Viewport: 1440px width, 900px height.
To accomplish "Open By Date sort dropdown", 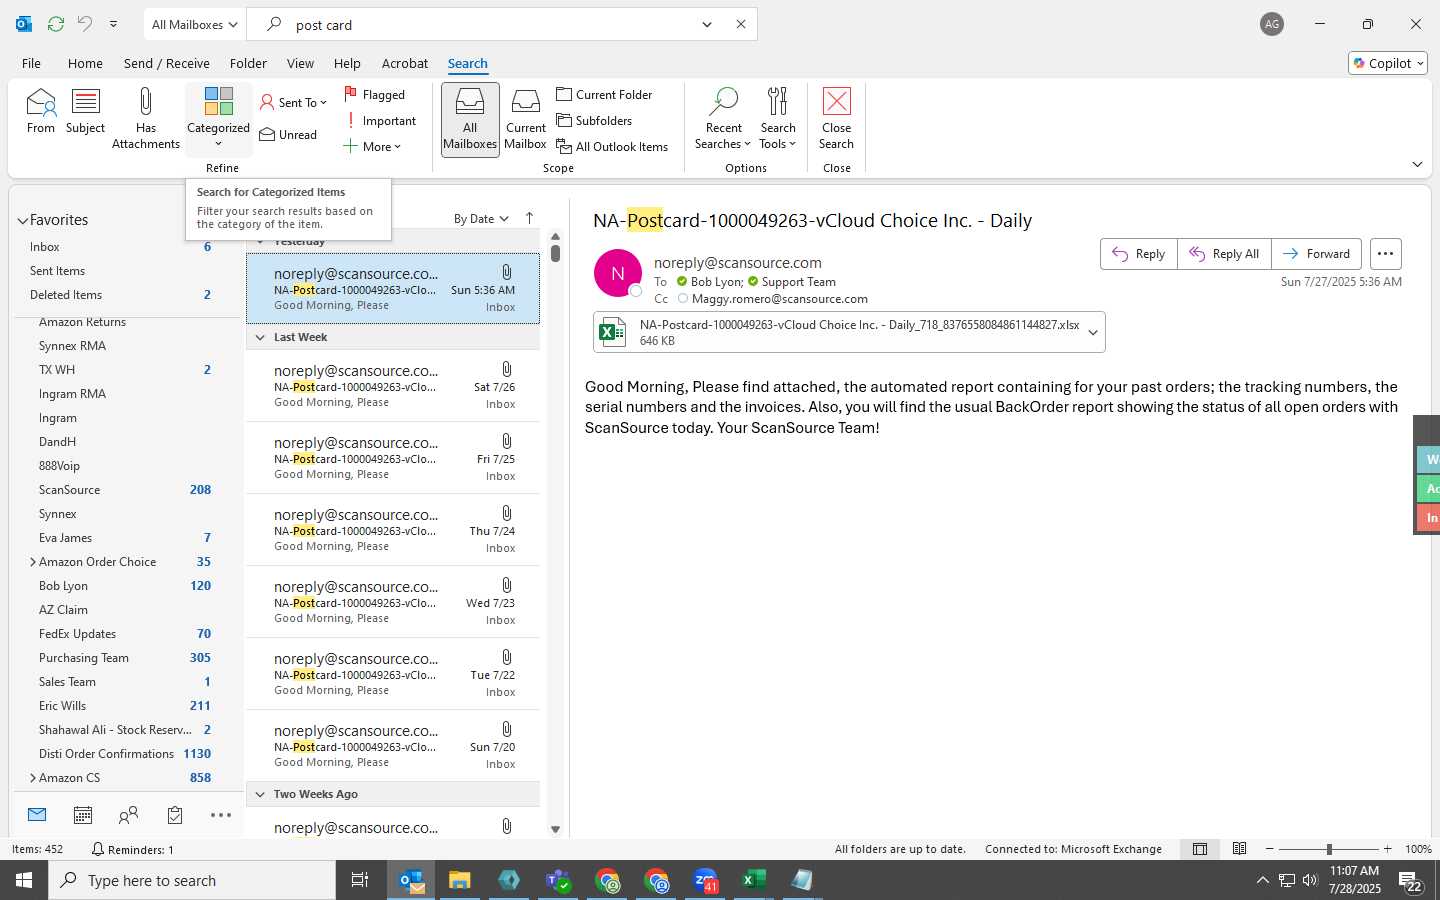I will point(481,218).
